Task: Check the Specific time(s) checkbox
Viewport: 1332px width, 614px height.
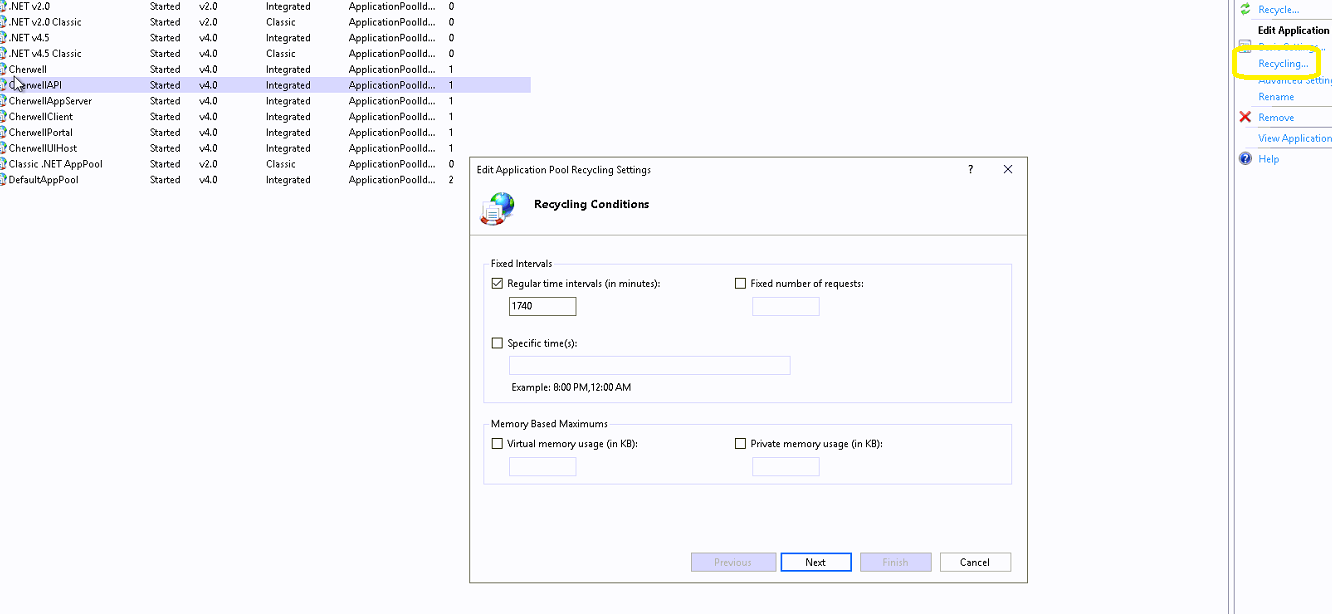Action: coord(497,343)
